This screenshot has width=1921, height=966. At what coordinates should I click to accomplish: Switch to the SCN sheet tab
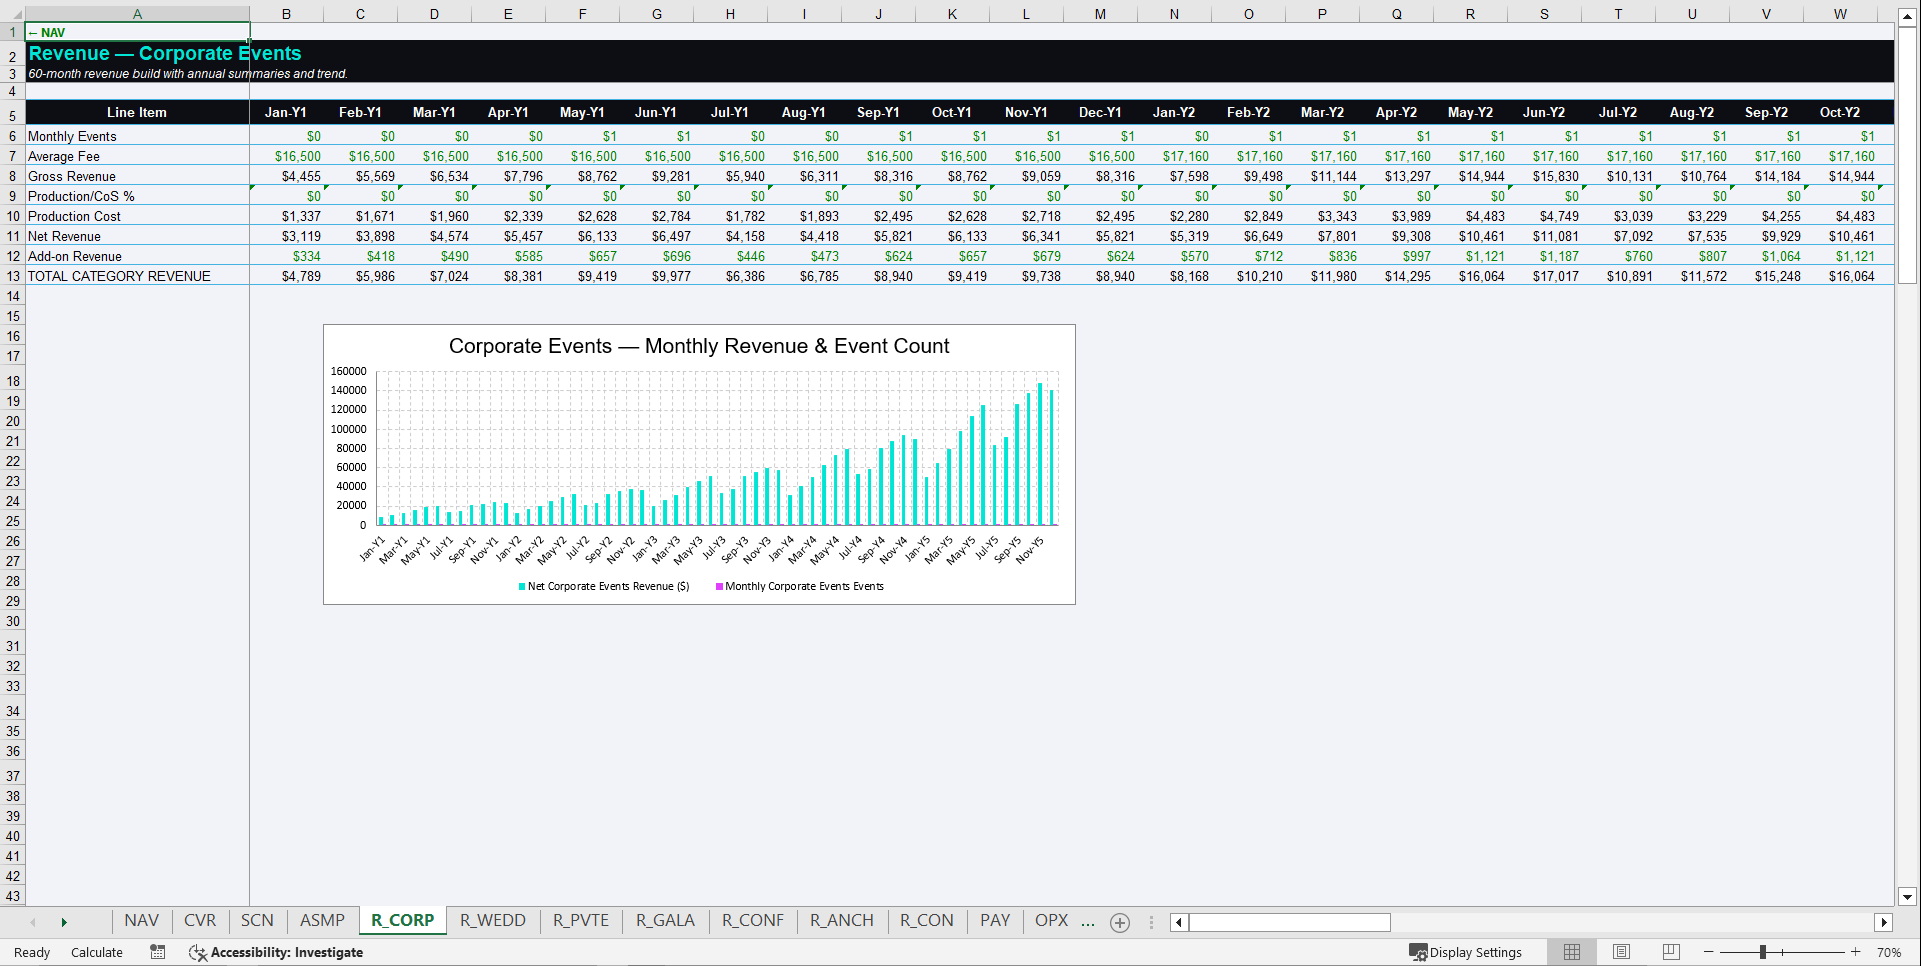coord(257,921)
